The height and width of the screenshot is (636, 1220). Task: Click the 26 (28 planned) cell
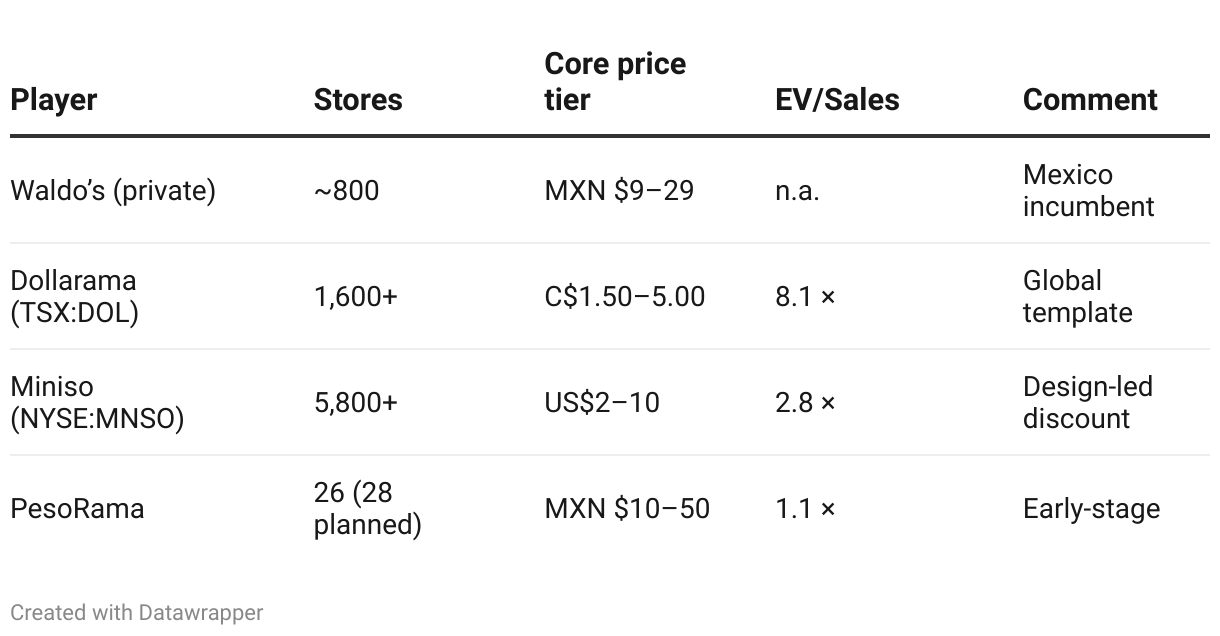[367, 508]
